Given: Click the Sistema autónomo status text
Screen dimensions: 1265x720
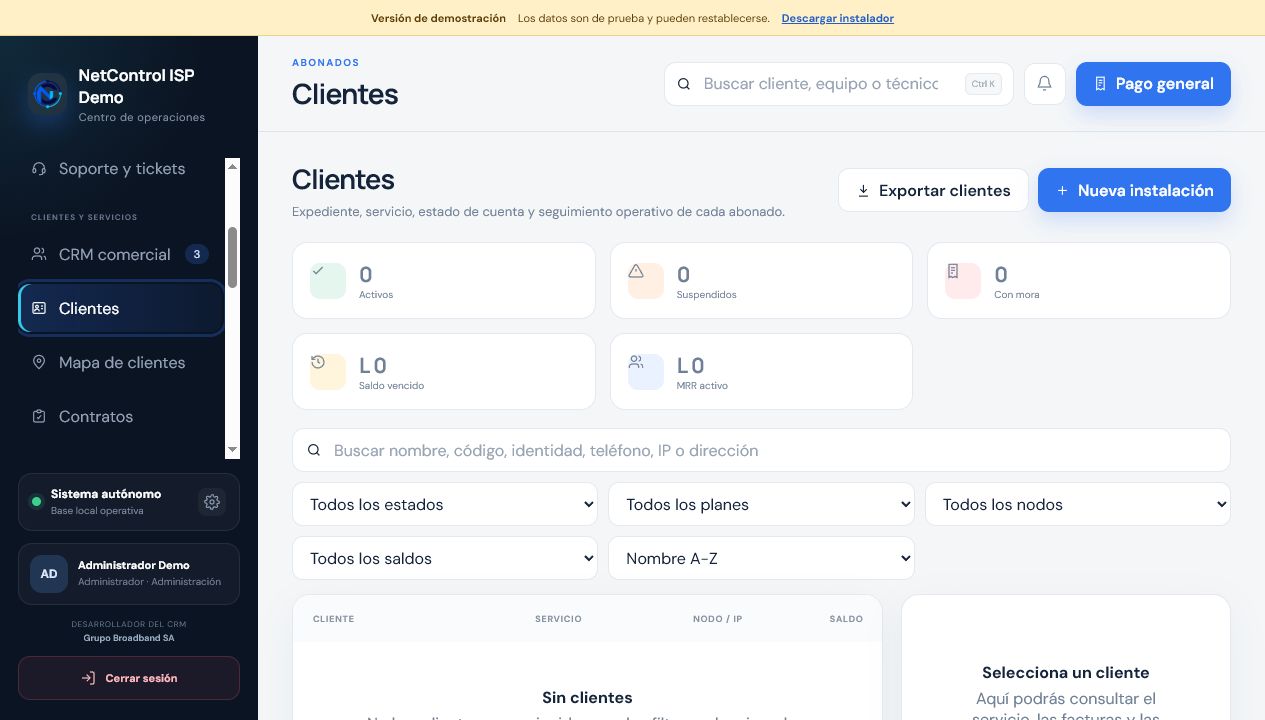Looking at the screenshot, I should (x=106, y=494).
